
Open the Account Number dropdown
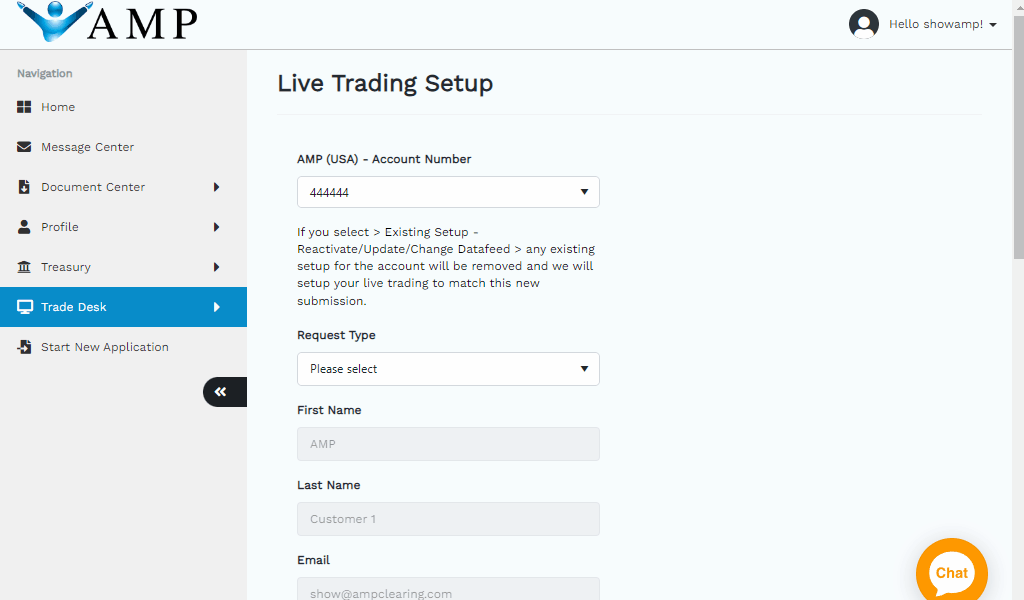pos(448,192)
